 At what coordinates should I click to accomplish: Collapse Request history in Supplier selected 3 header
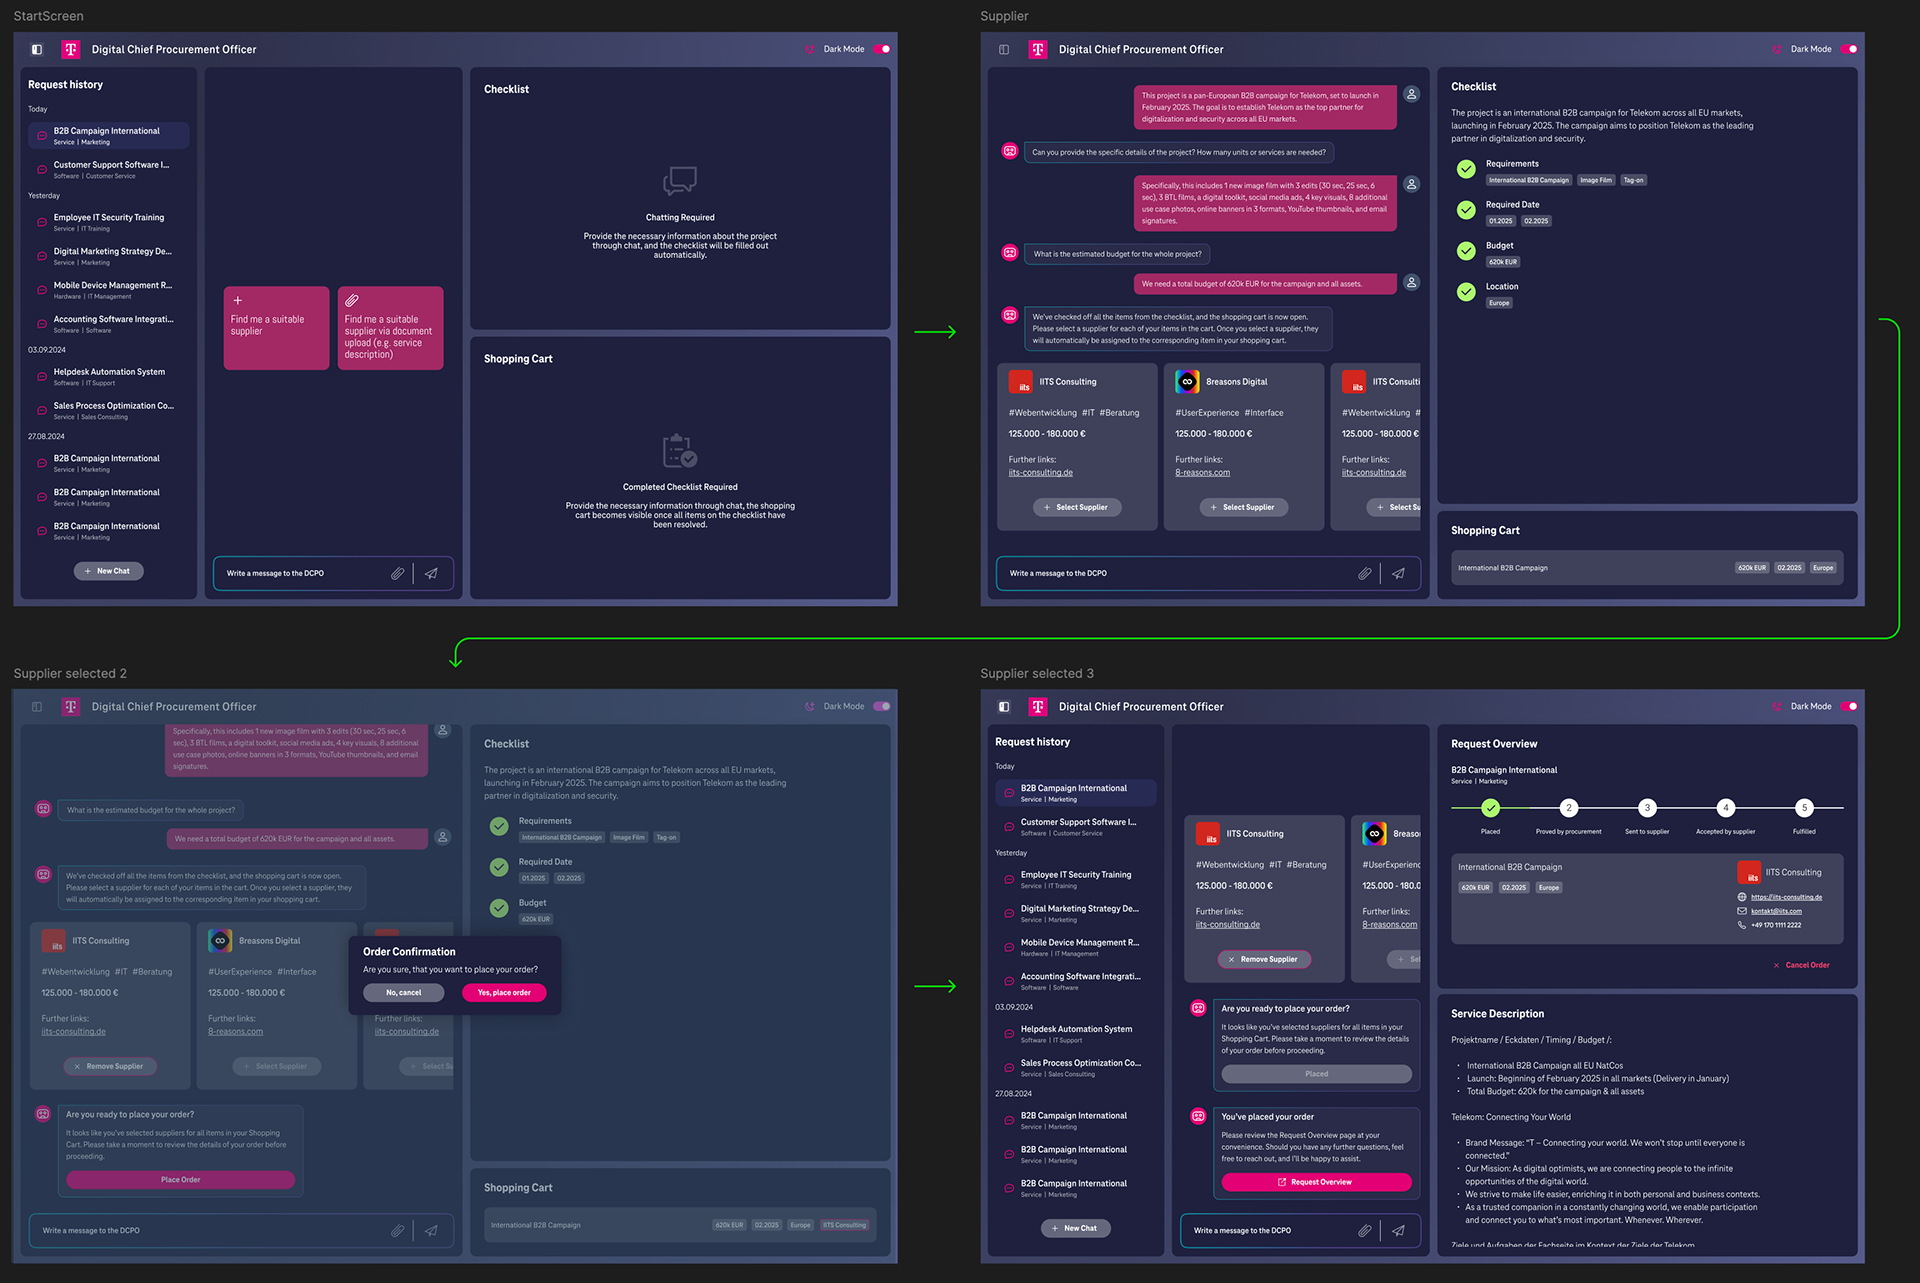tap(1004, 706)
